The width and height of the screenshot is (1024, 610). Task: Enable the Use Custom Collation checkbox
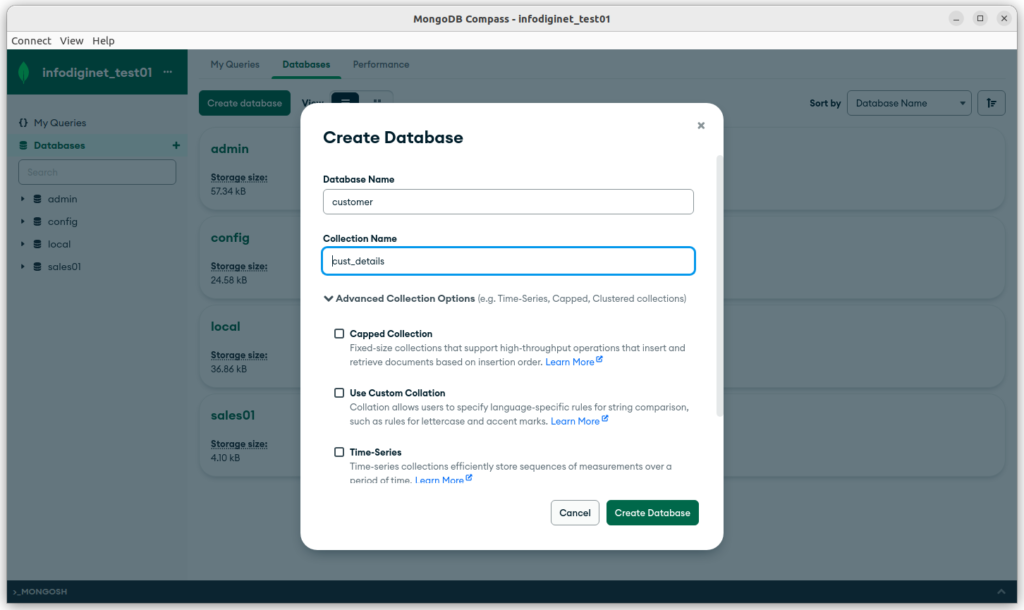tap(339, 393)
